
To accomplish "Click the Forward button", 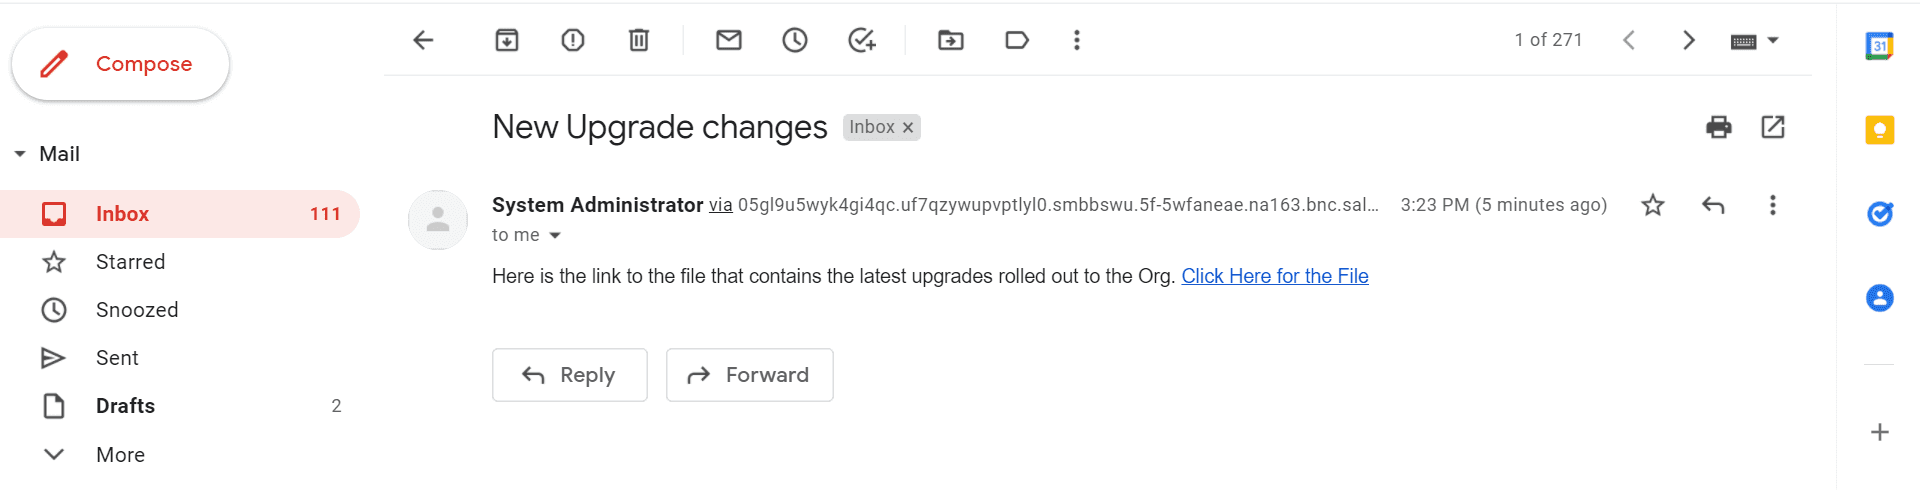I will [750, 375].
